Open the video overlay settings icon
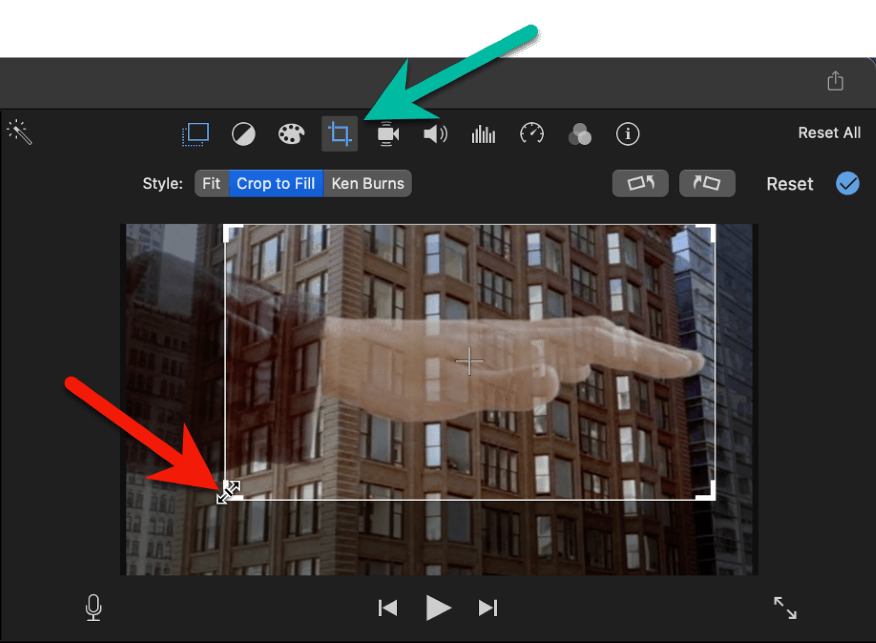 click(196, 135)
